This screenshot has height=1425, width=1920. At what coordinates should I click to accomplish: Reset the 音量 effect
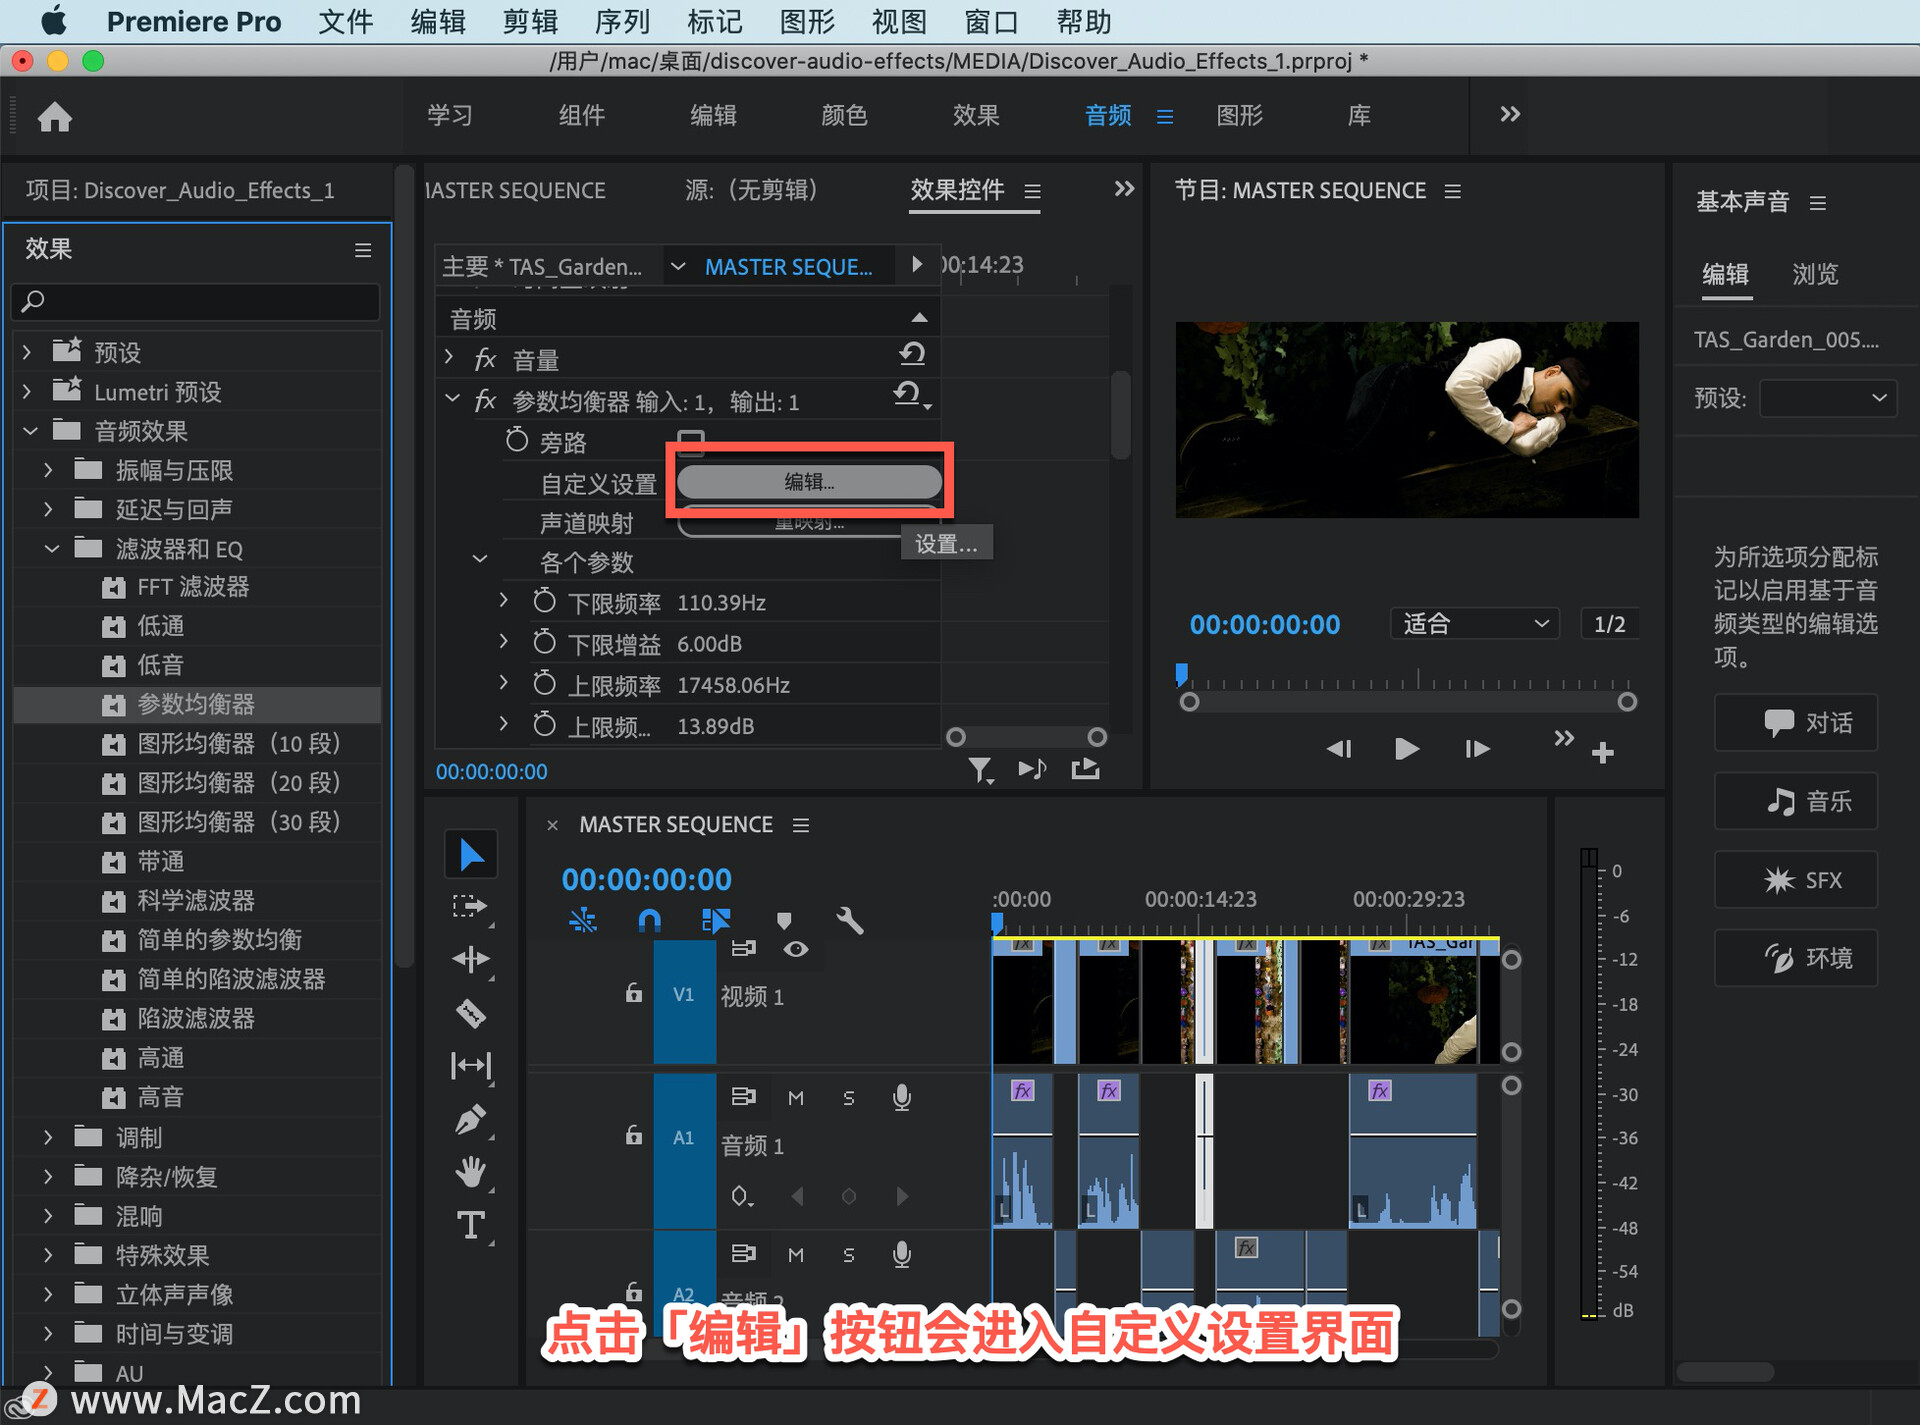click(x=912, y=354)
